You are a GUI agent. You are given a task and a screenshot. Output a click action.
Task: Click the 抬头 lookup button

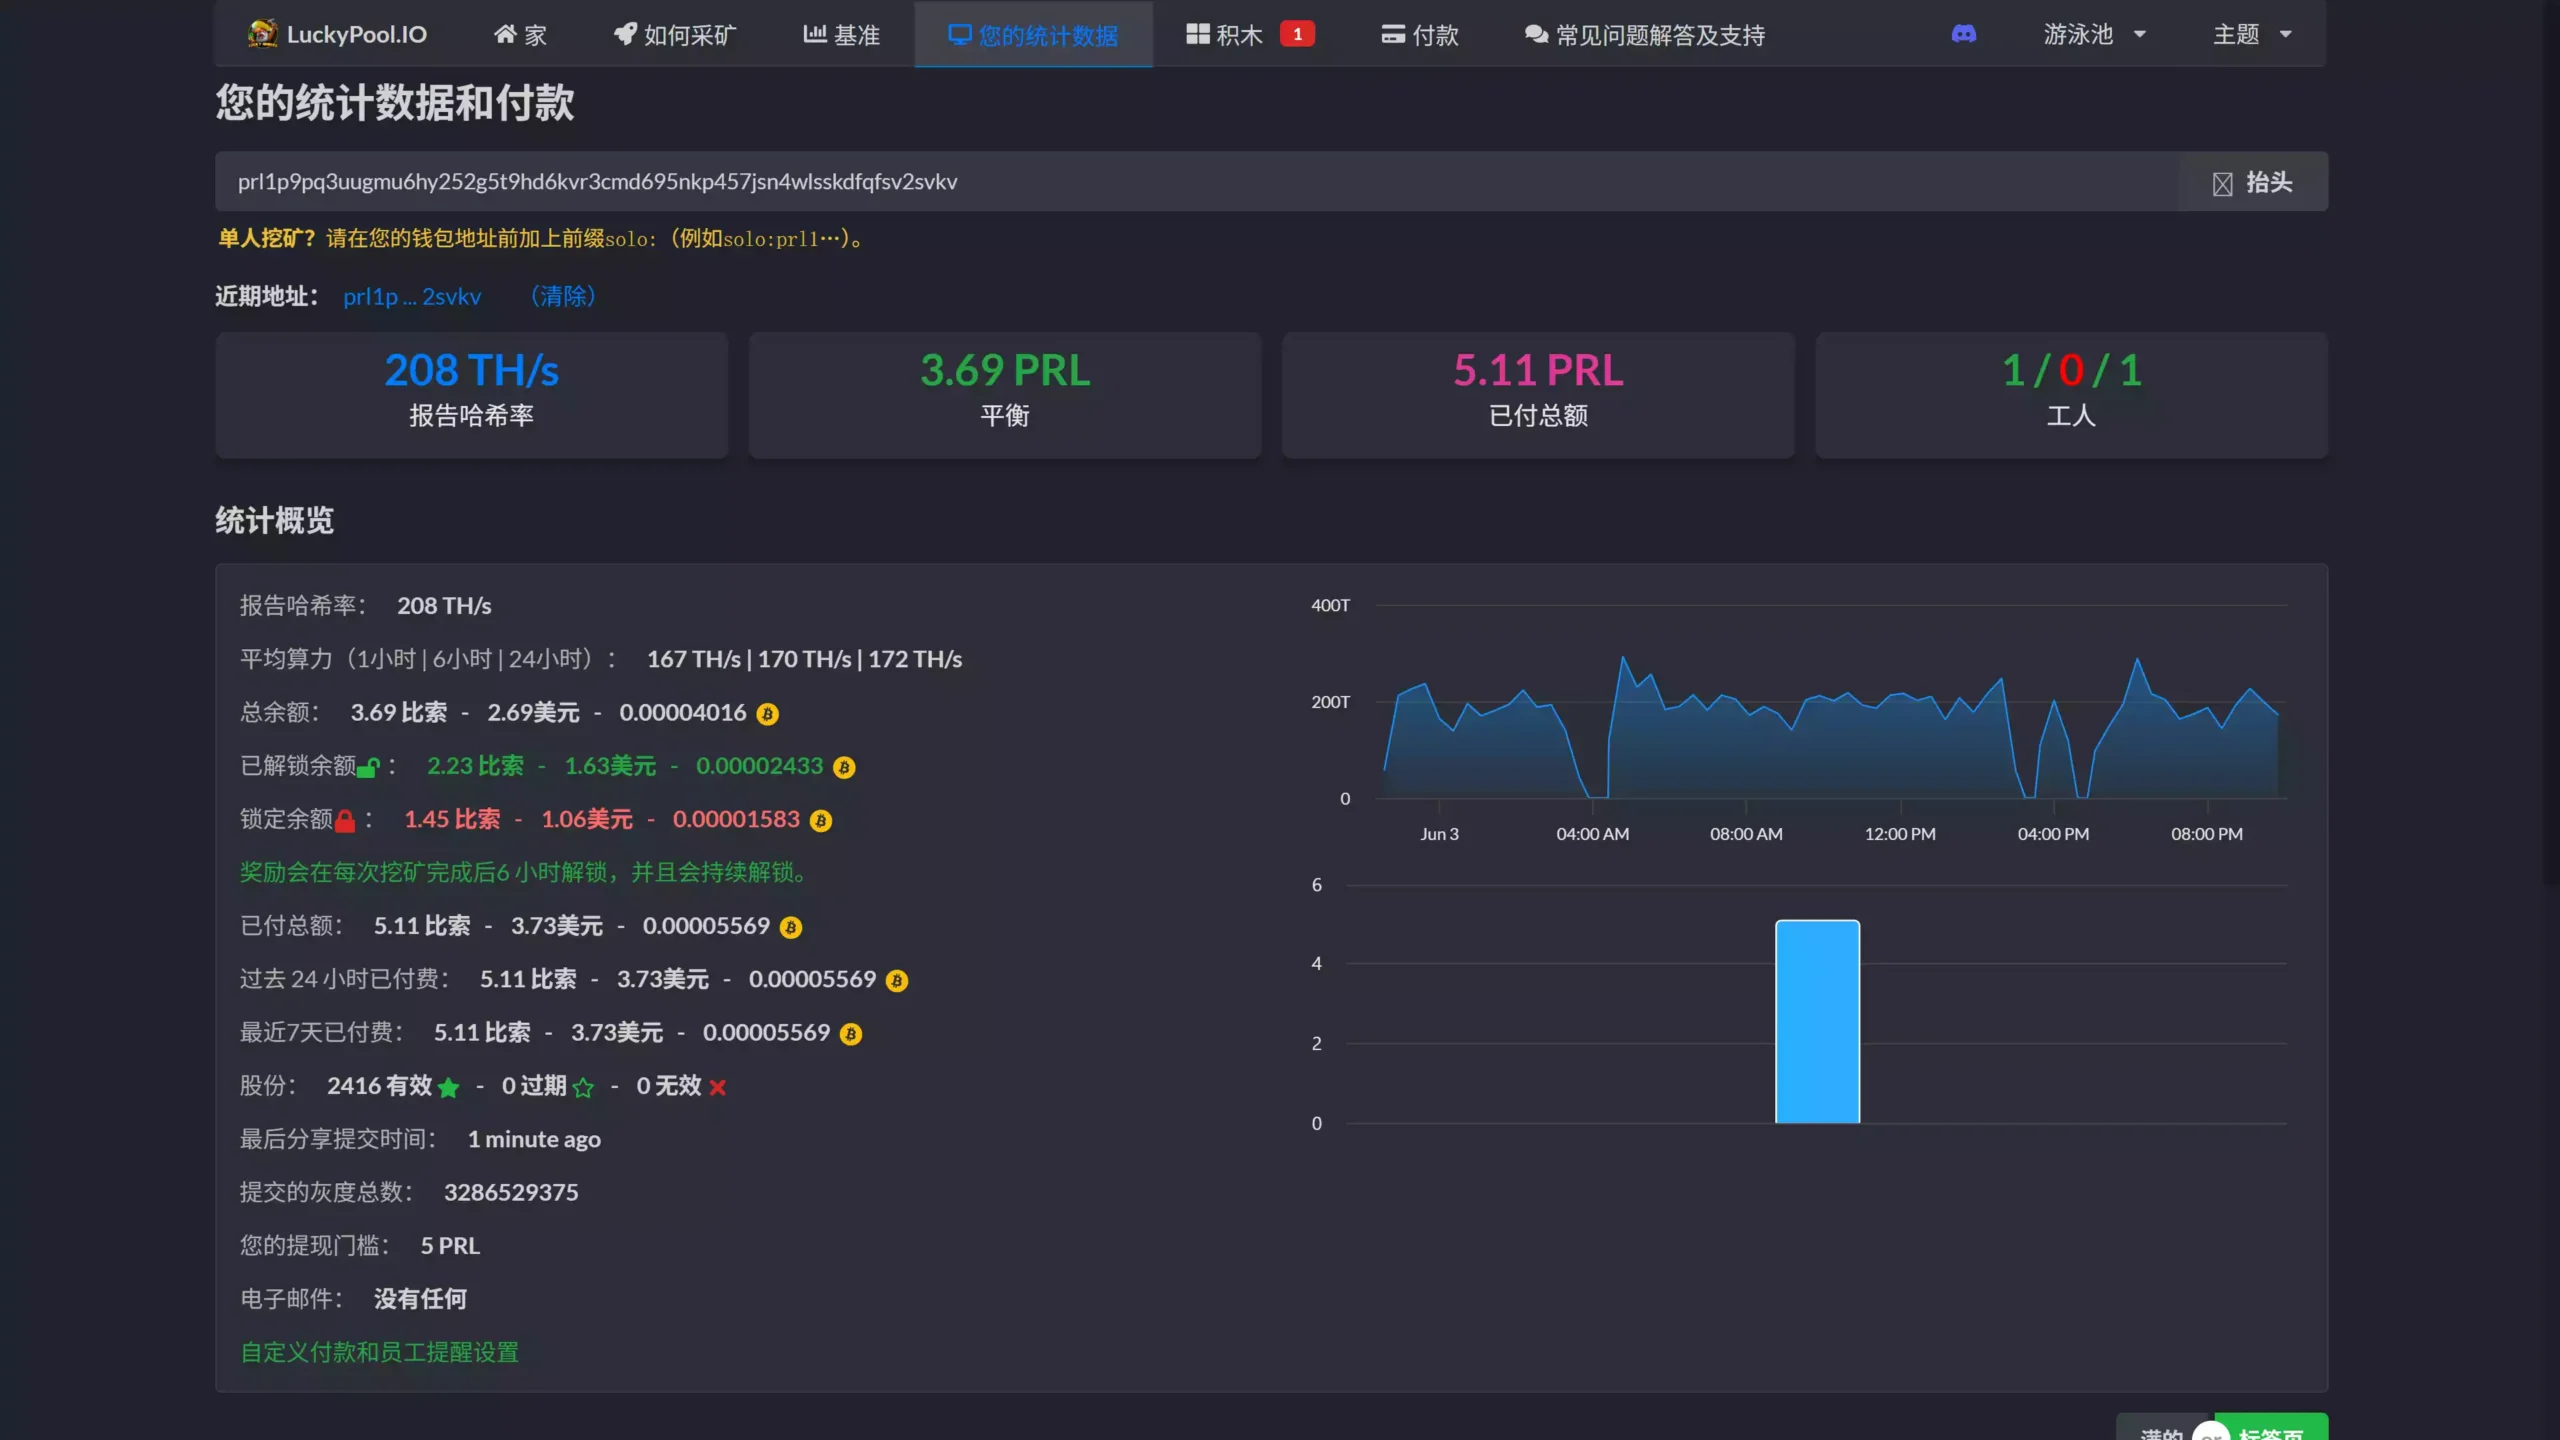pyautogui.click(x=2253, y=182)
